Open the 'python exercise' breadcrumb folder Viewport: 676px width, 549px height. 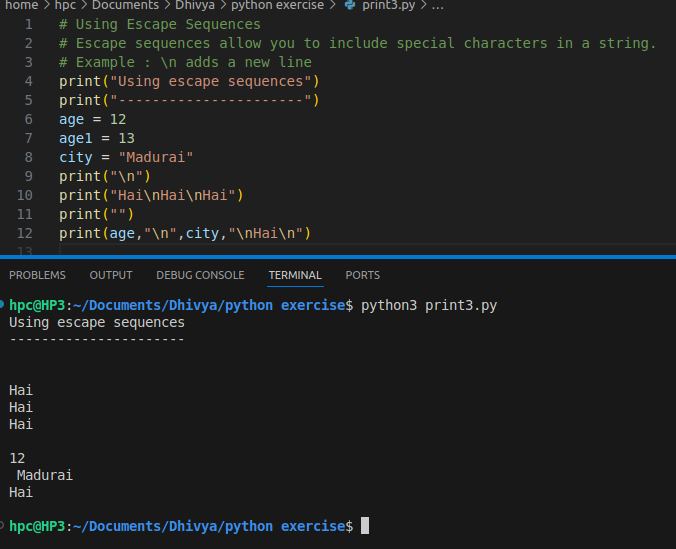click(277, 6)
